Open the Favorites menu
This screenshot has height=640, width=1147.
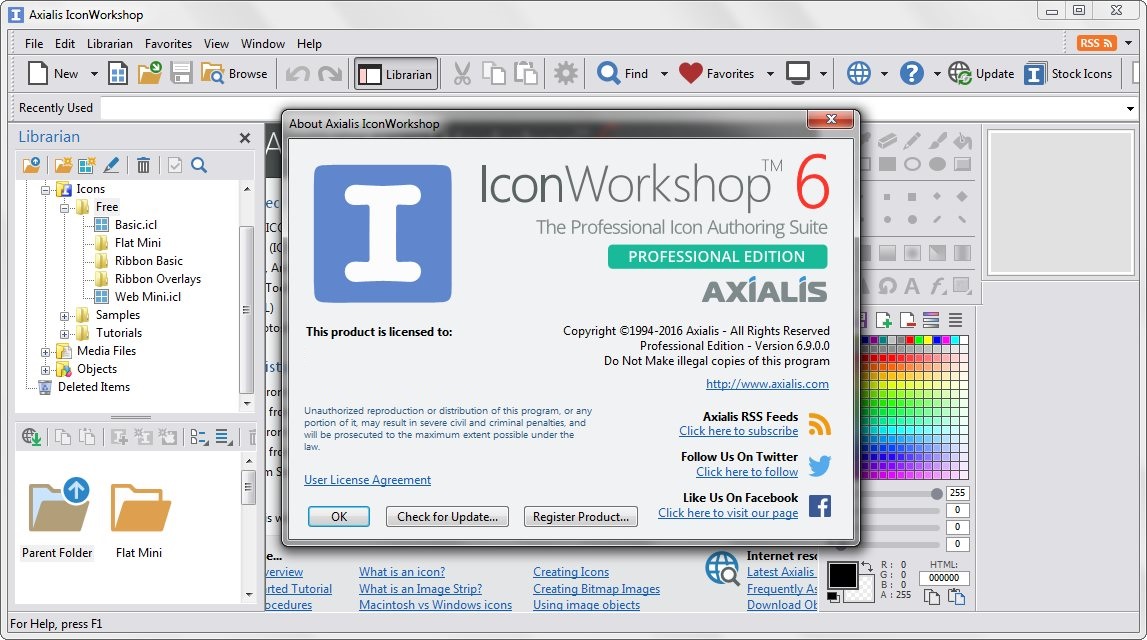168,44
